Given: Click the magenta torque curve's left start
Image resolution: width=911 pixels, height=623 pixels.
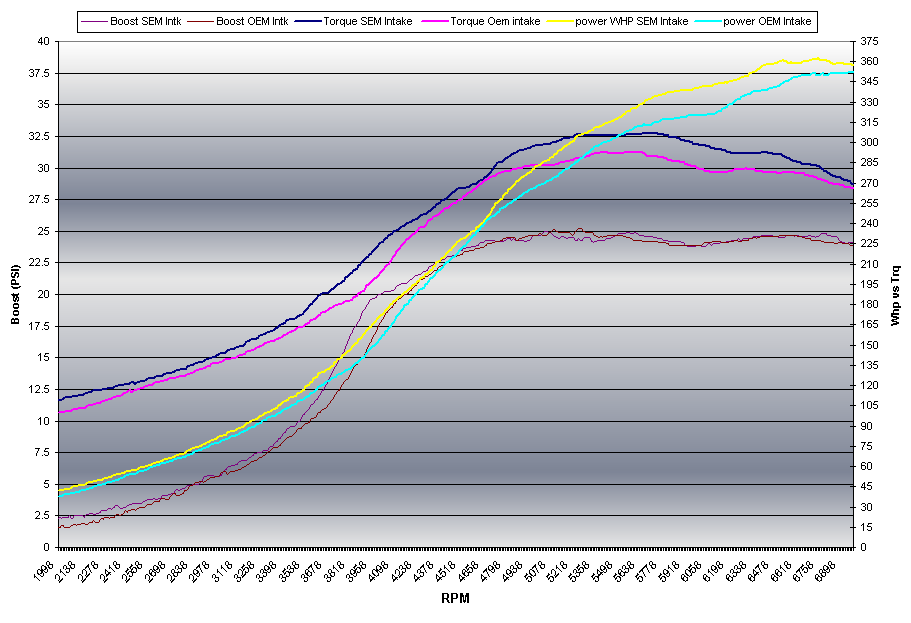Looking at the screenshot, I should tap(62, 411).
